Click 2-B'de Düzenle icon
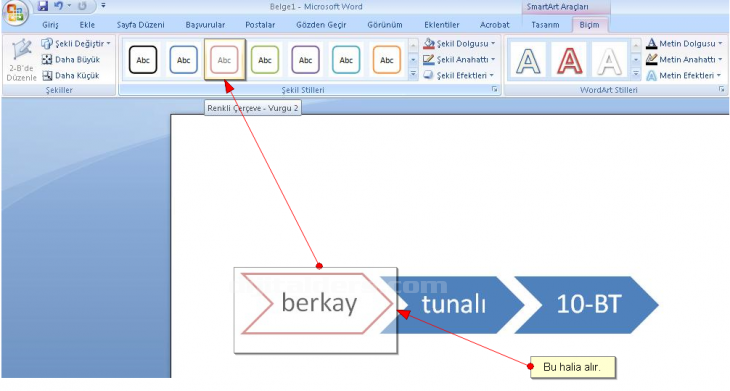Viewport: 730px width, 391px height. click(21, 60)
